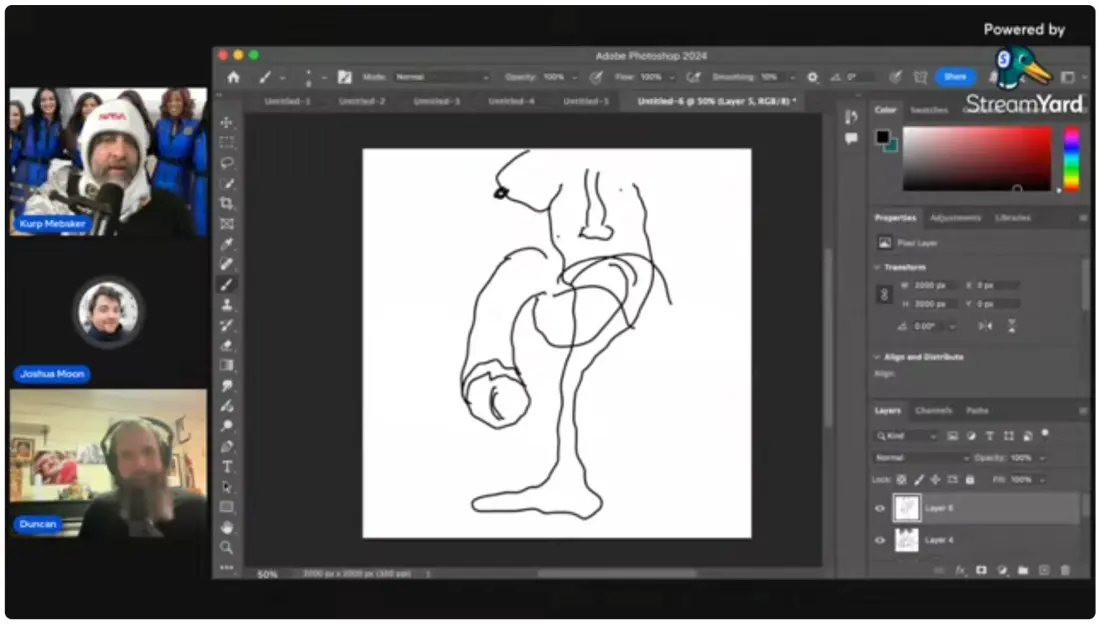Select the Hand tool
The image size is (1099, 624).
pyautogui.click(x=226, y=527)
